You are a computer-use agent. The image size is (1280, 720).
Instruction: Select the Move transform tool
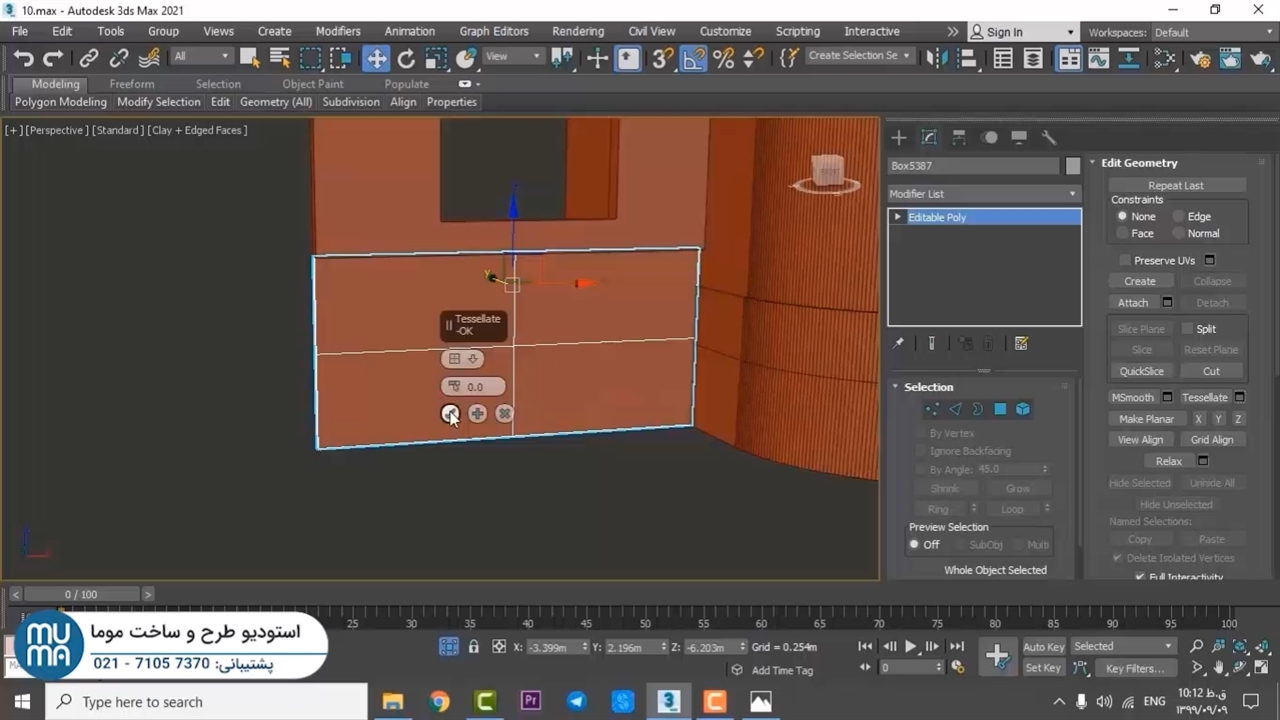377,58
